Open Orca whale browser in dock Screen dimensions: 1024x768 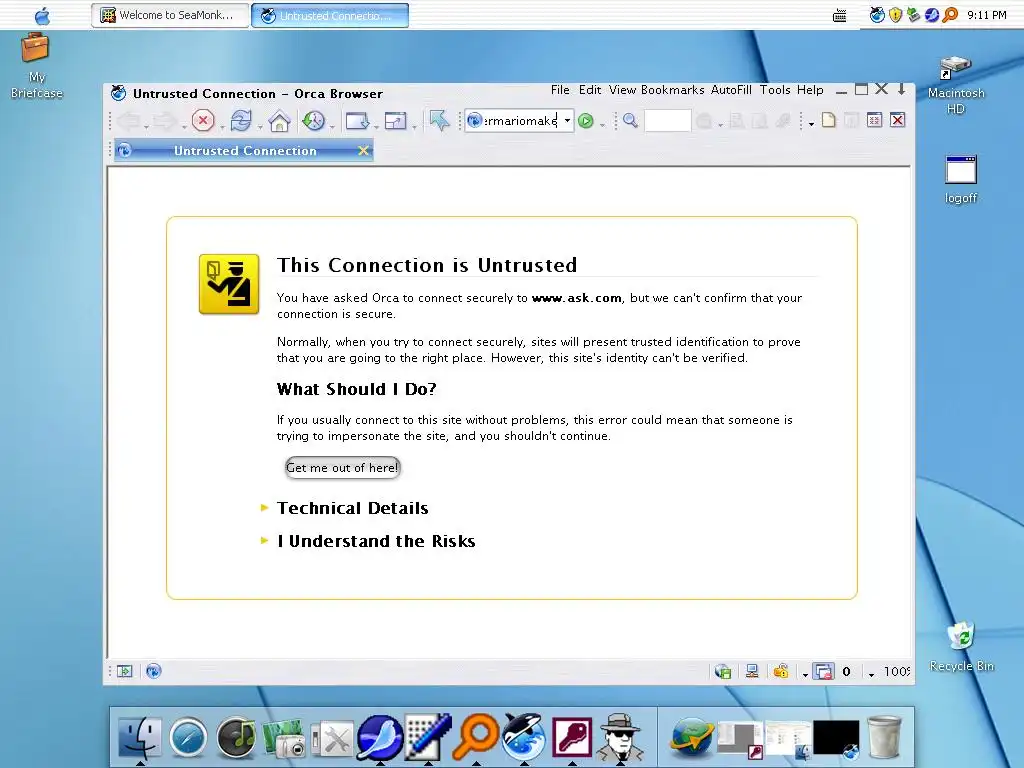point(524,737)
